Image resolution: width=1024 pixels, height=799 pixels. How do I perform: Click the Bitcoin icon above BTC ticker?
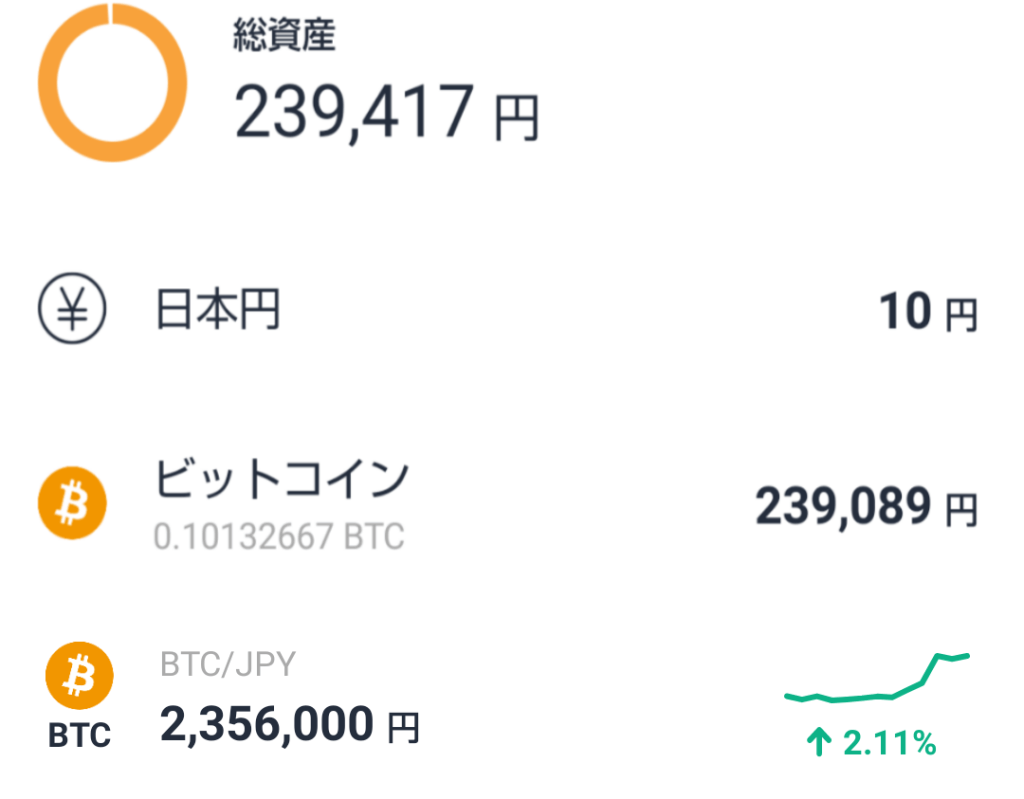pyautogui.click(x=79, y=678)
